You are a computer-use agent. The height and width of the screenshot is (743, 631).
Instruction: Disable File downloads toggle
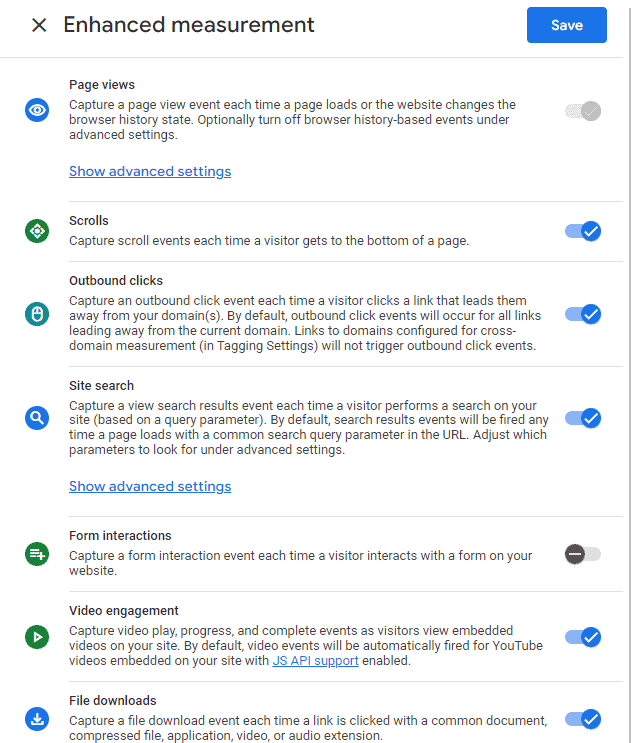point(583,718)
